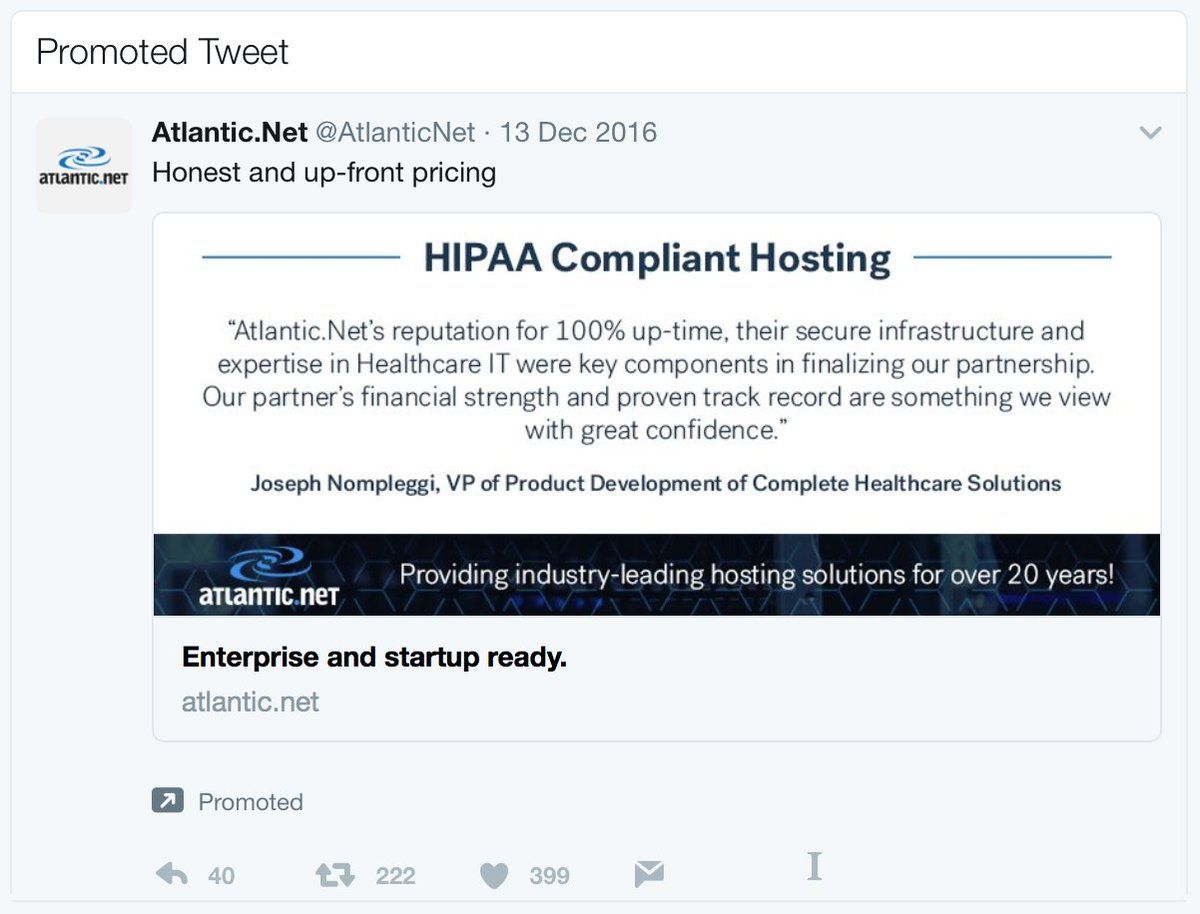The height and width of the screenshot is (914, 1200).
Task: Click the 'Enterprise and startup ready.' headline
Action: [x=374, y=658]
